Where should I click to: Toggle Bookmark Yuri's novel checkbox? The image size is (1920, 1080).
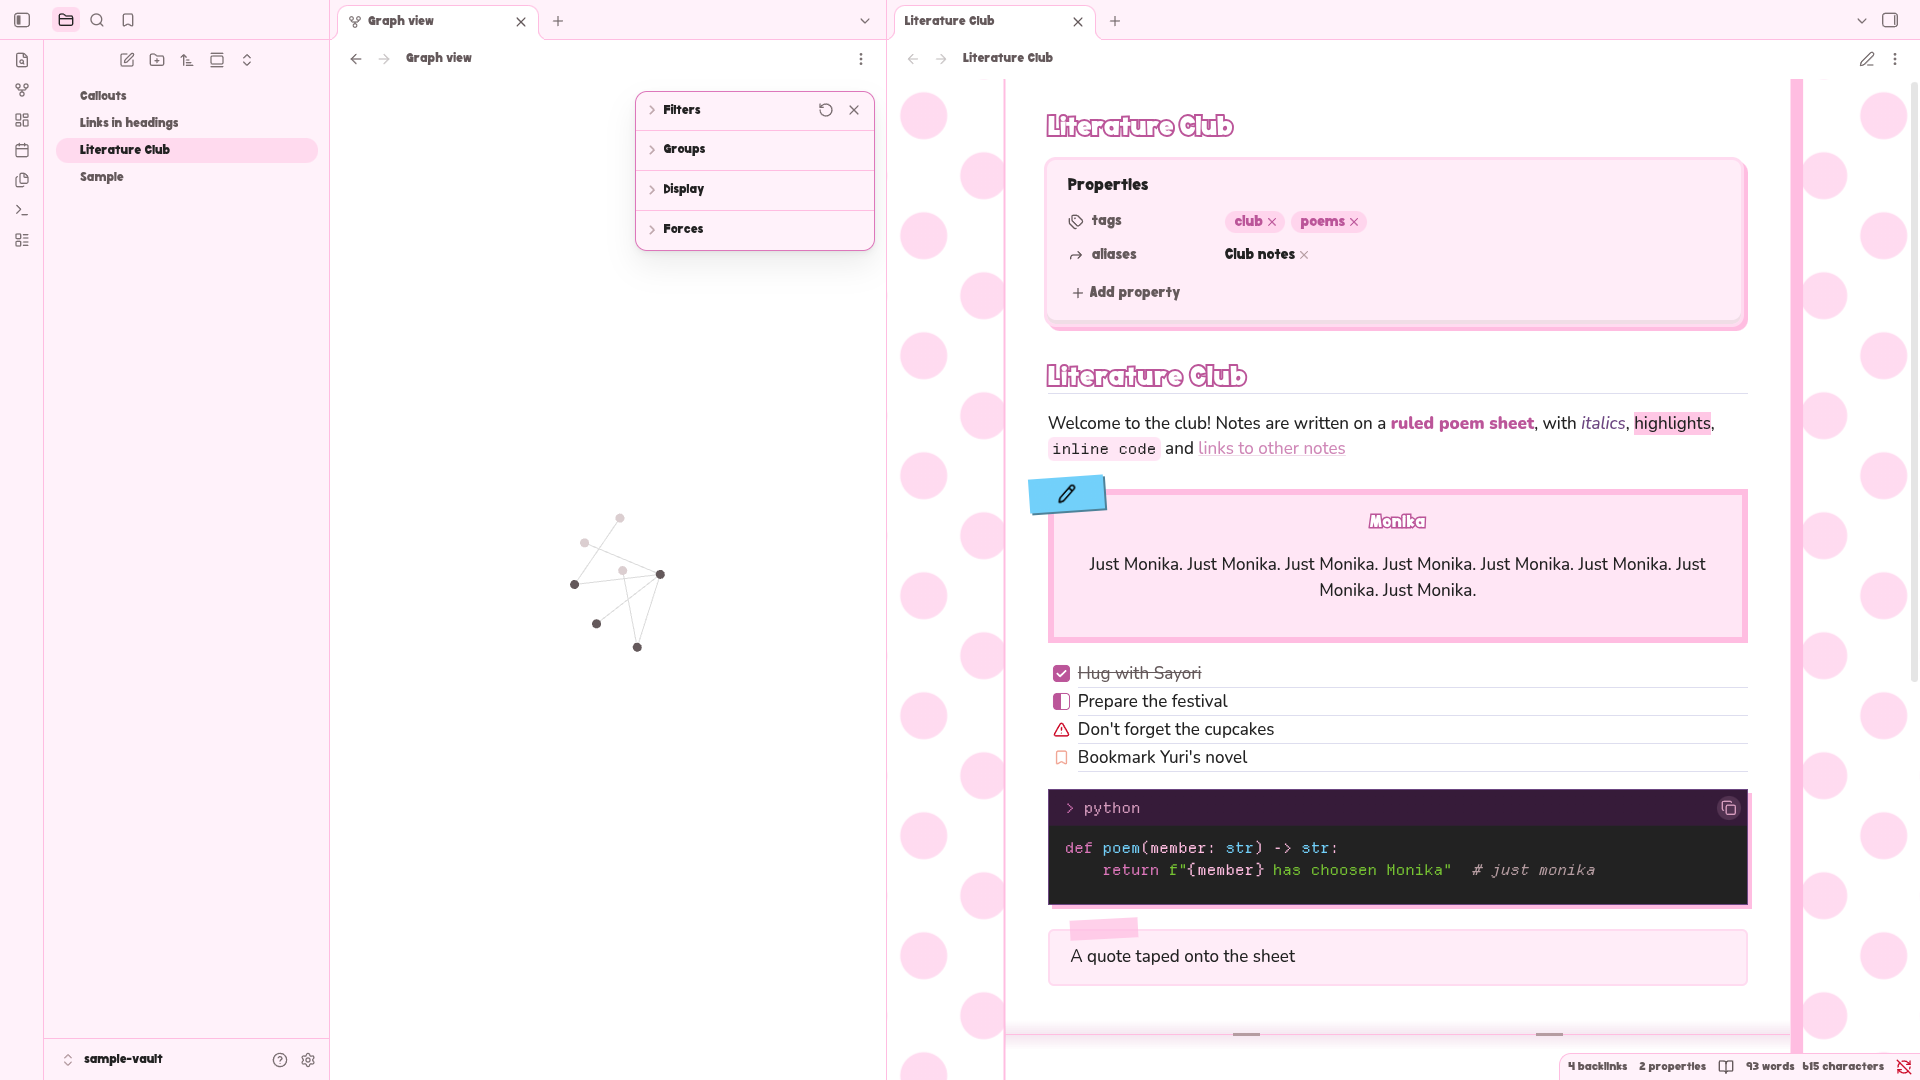click(1062, 758)
